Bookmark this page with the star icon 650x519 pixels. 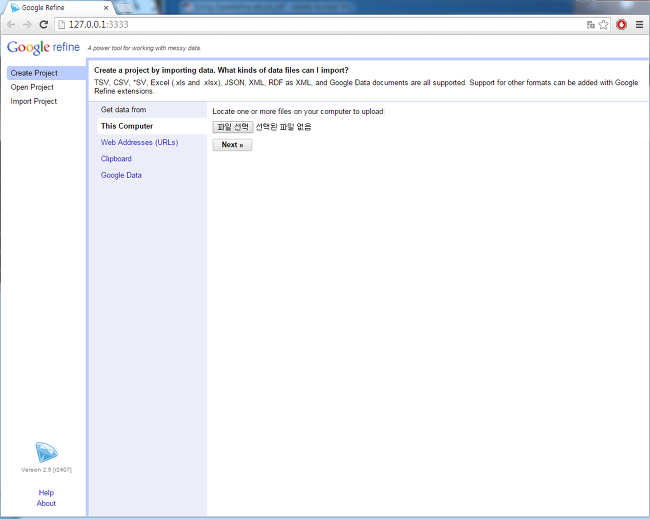pos(604,25)
